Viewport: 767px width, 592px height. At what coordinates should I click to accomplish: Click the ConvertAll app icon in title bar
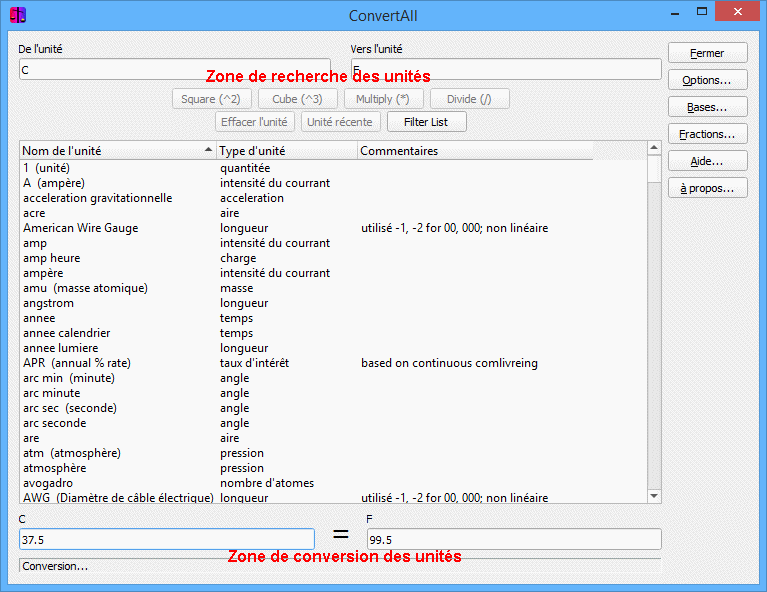coord(18,15)
